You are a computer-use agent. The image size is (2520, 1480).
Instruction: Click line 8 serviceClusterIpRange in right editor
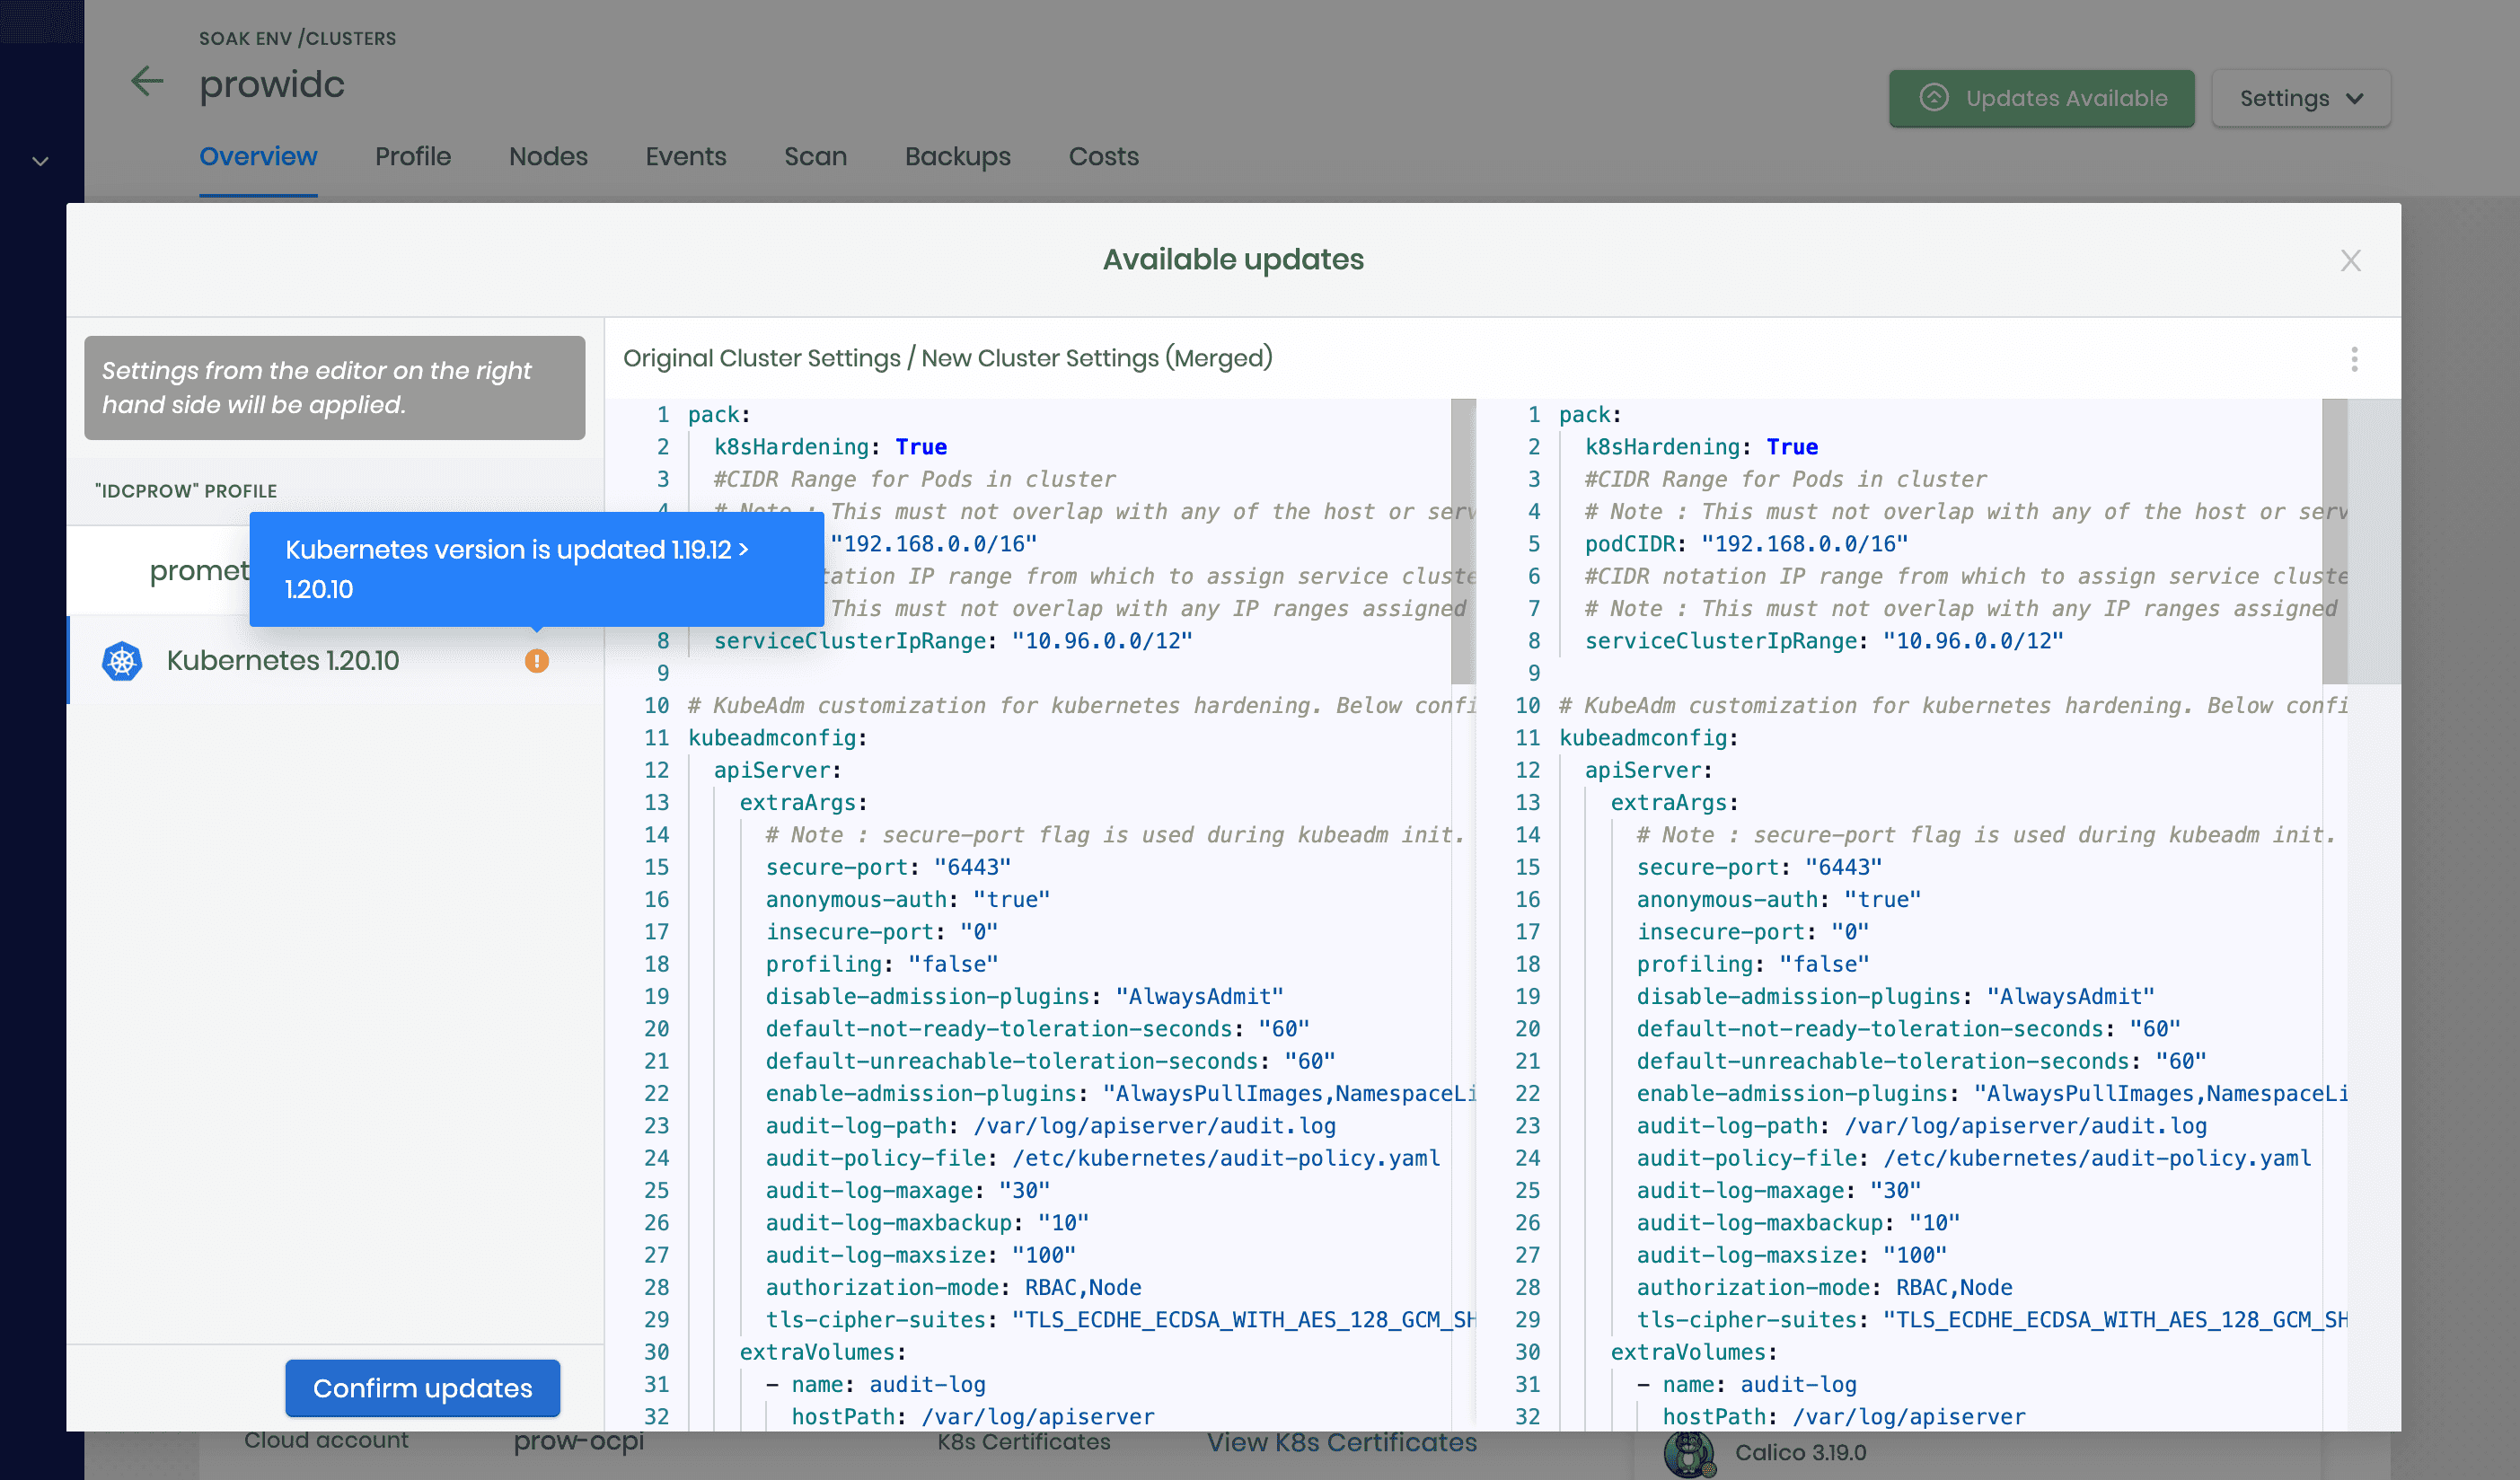click(x=1824, y=641)
